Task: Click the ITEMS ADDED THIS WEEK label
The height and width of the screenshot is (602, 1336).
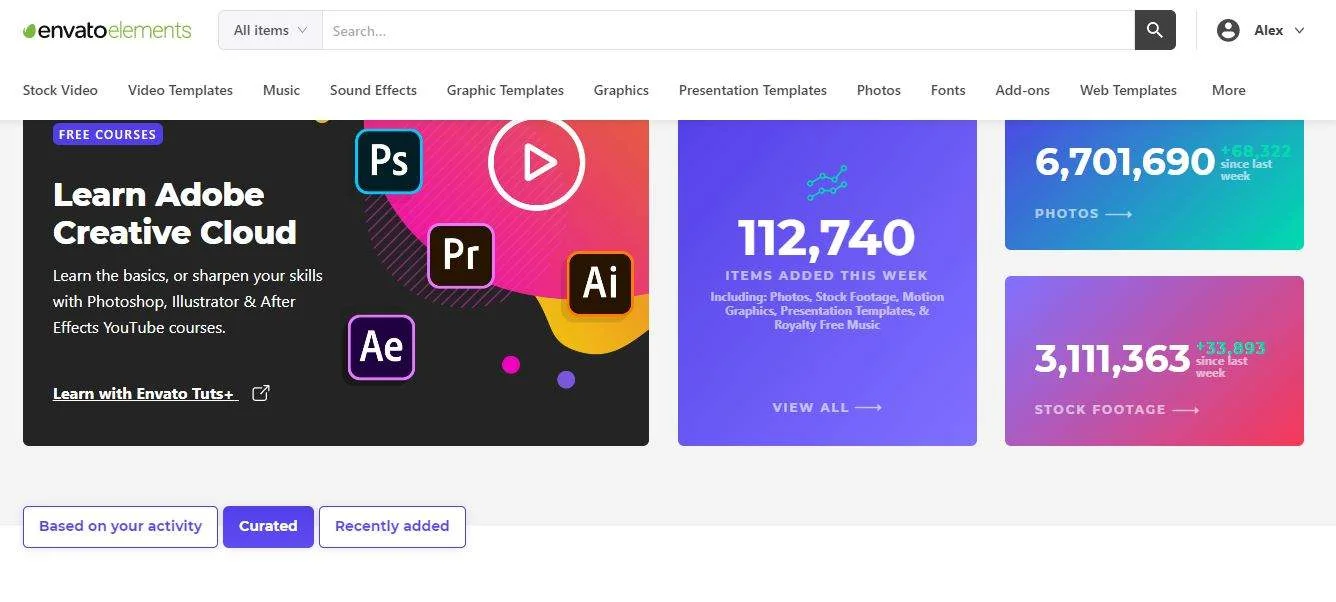Action: [827, 275]
